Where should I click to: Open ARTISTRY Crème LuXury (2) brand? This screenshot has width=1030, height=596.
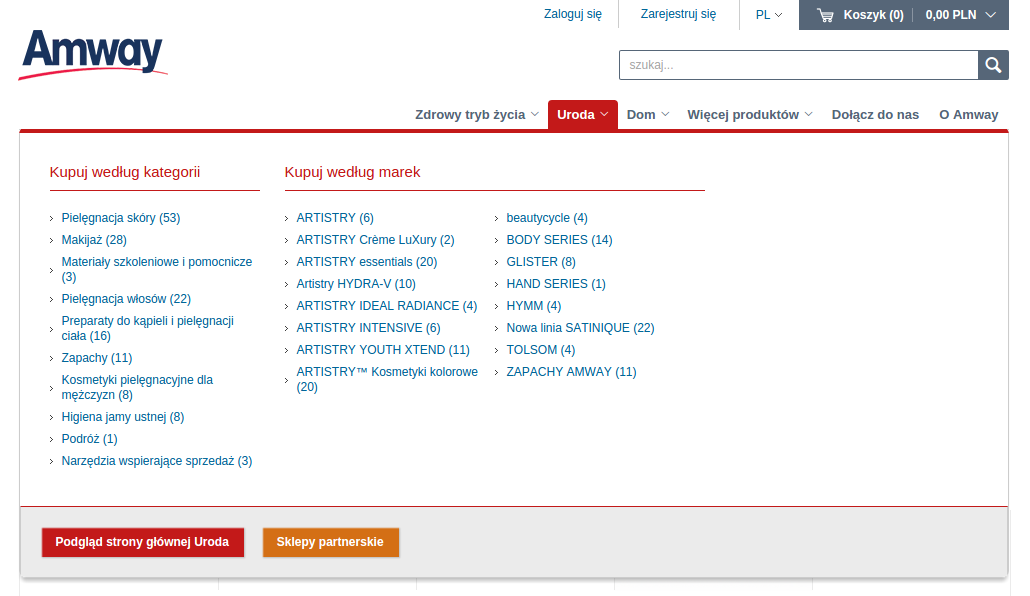point(375,240)
